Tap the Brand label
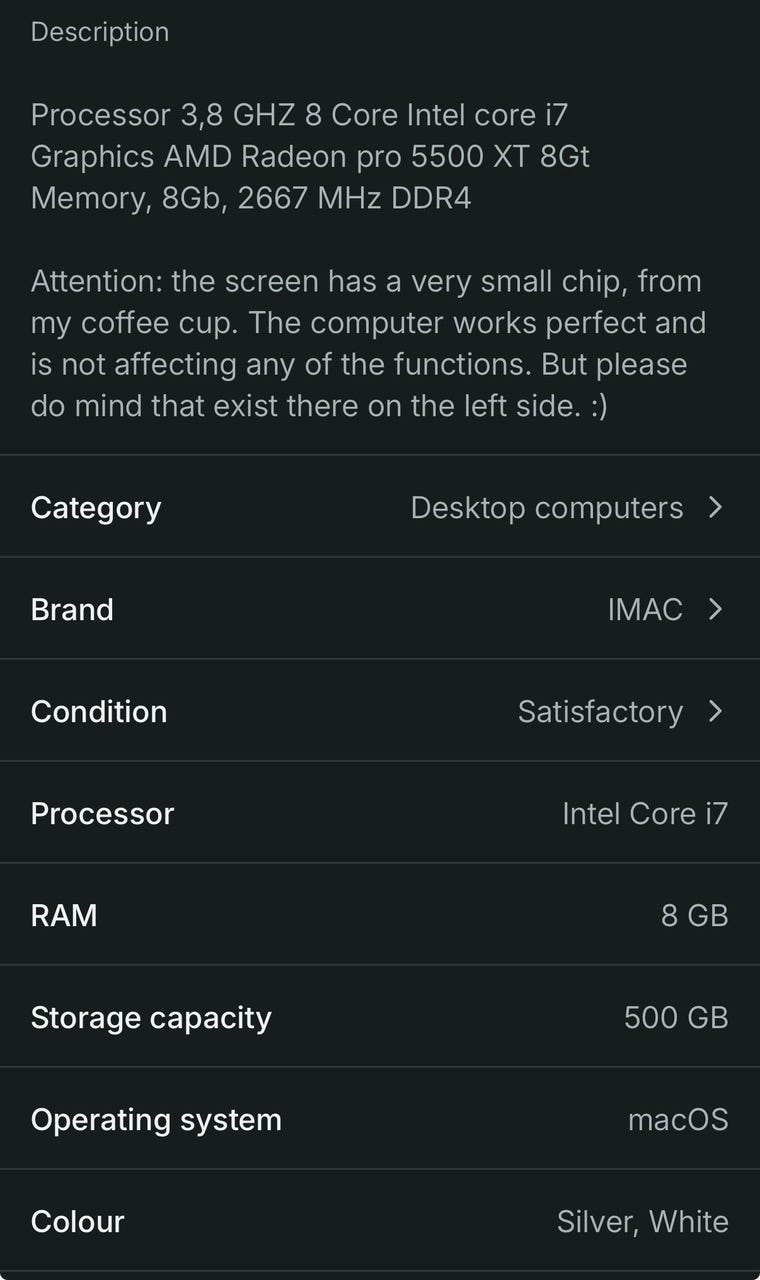The width and height of the screenshot is (760, 1280). pyautogui.click(x=72, y=609)
